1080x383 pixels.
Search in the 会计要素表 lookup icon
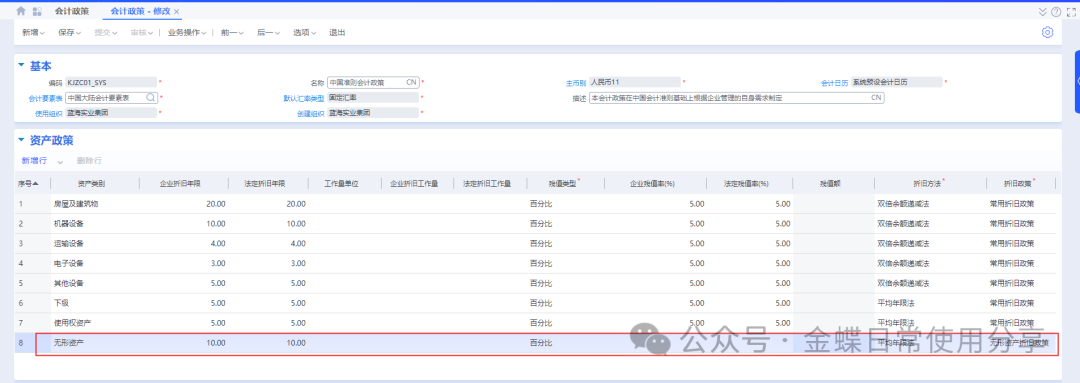pos(151,98)
